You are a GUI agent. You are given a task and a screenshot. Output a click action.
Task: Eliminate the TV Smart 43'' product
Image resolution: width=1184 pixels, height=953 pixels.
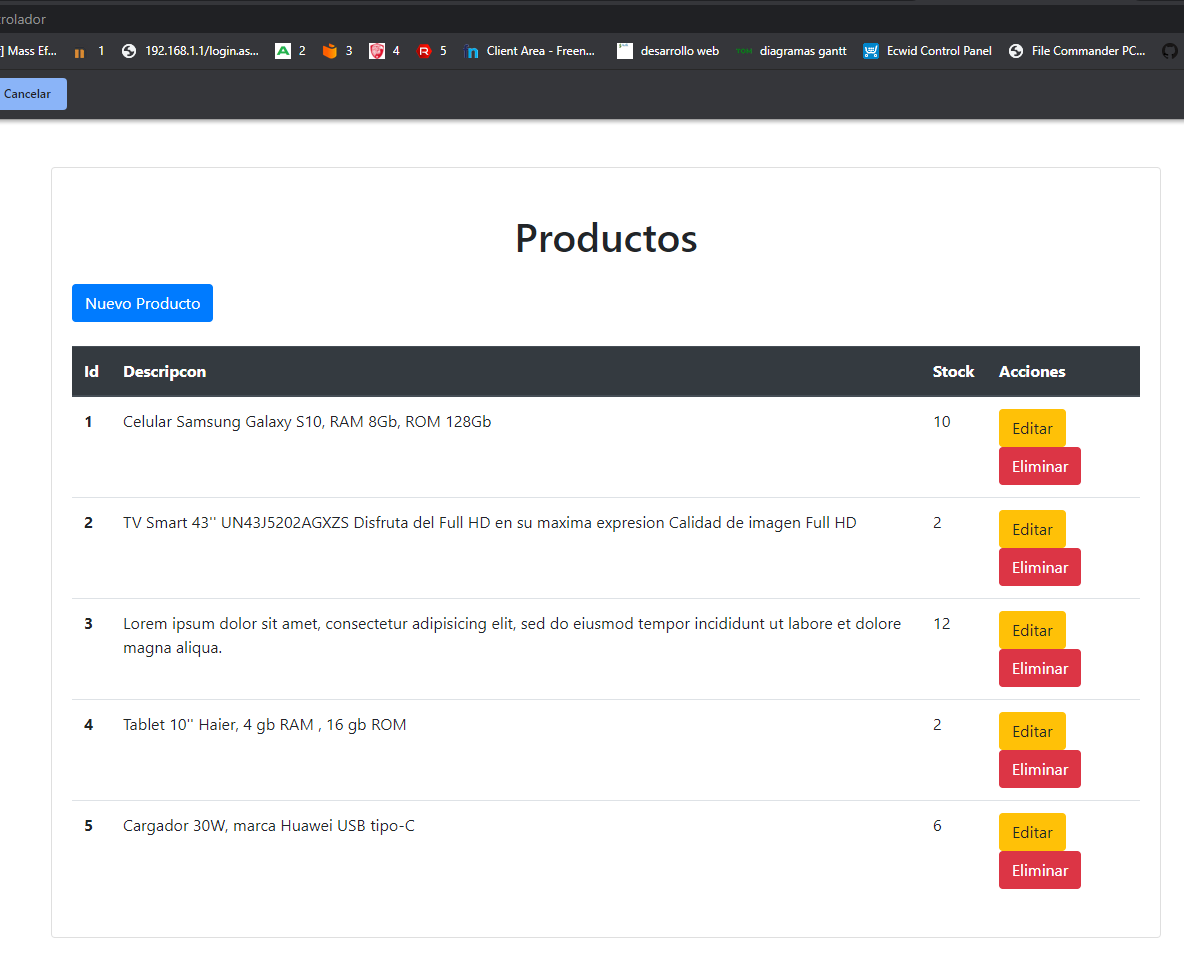pyautogui.click(x=1039, y=567)
